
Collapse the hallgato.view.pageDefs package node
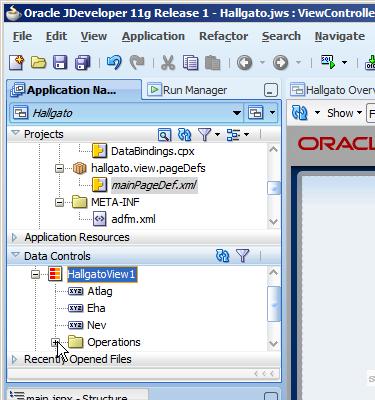point(59,168)
